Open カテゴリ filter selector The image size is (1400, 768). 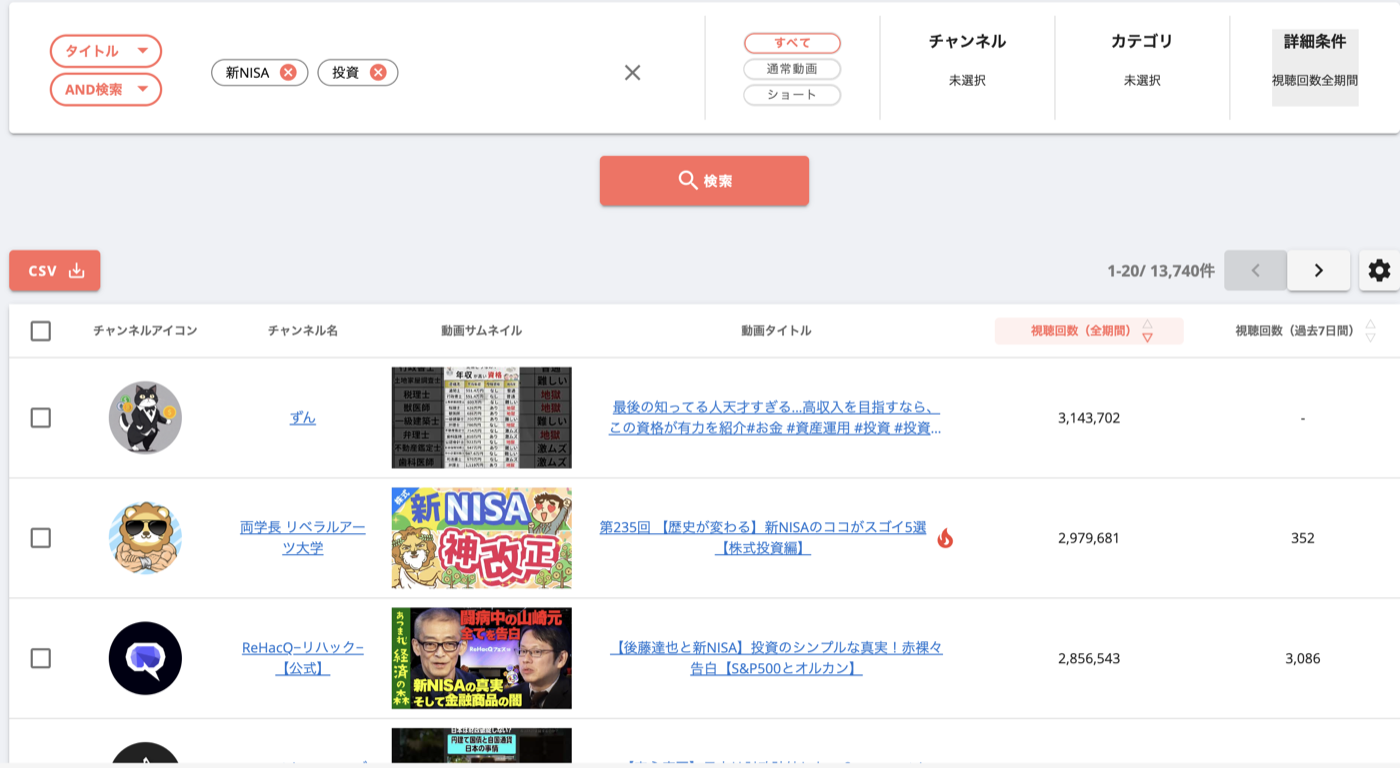point(1142,60)
